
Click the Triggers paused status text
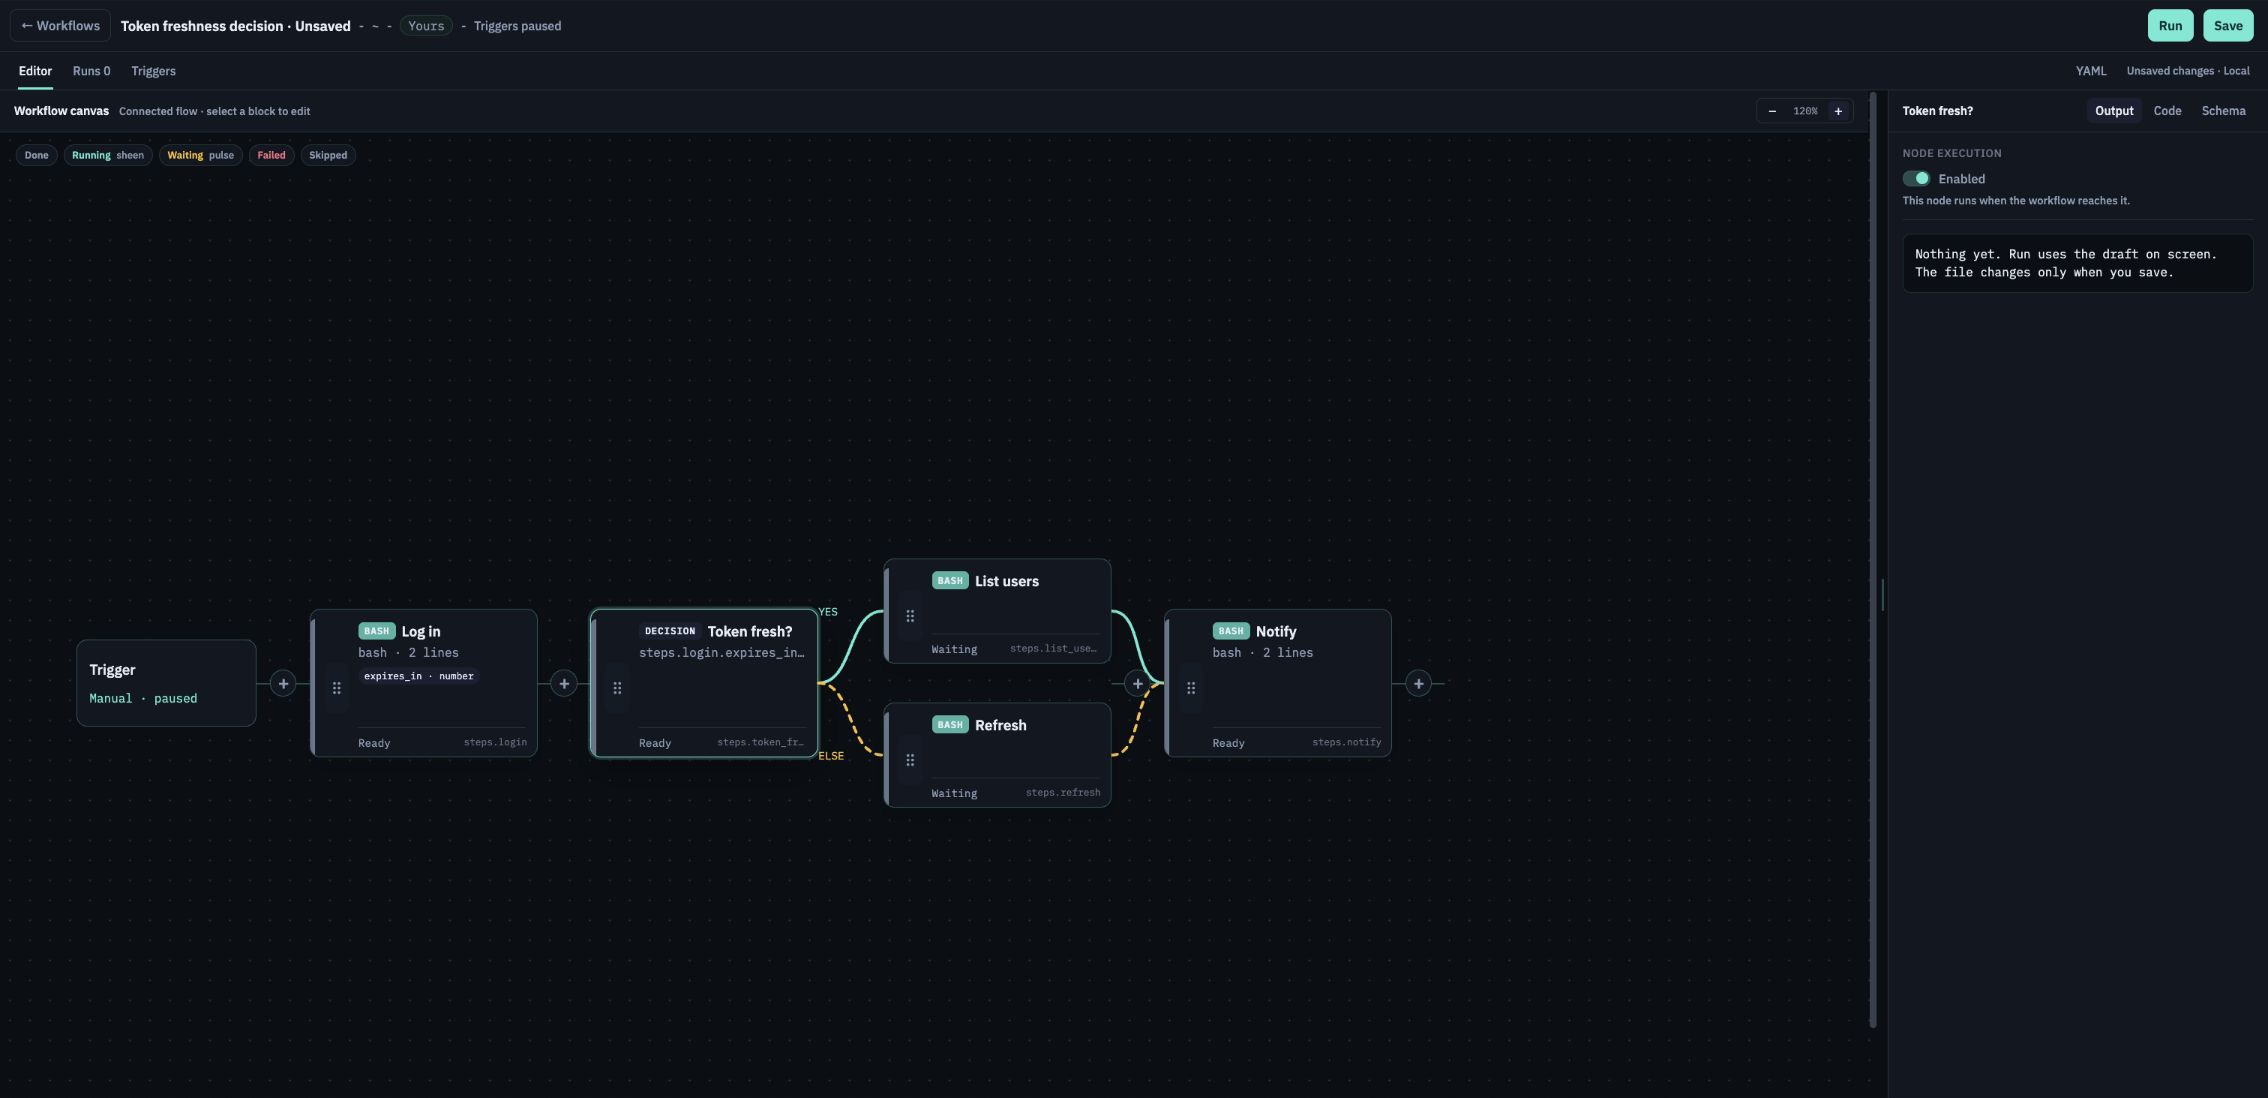click(517, 26)
